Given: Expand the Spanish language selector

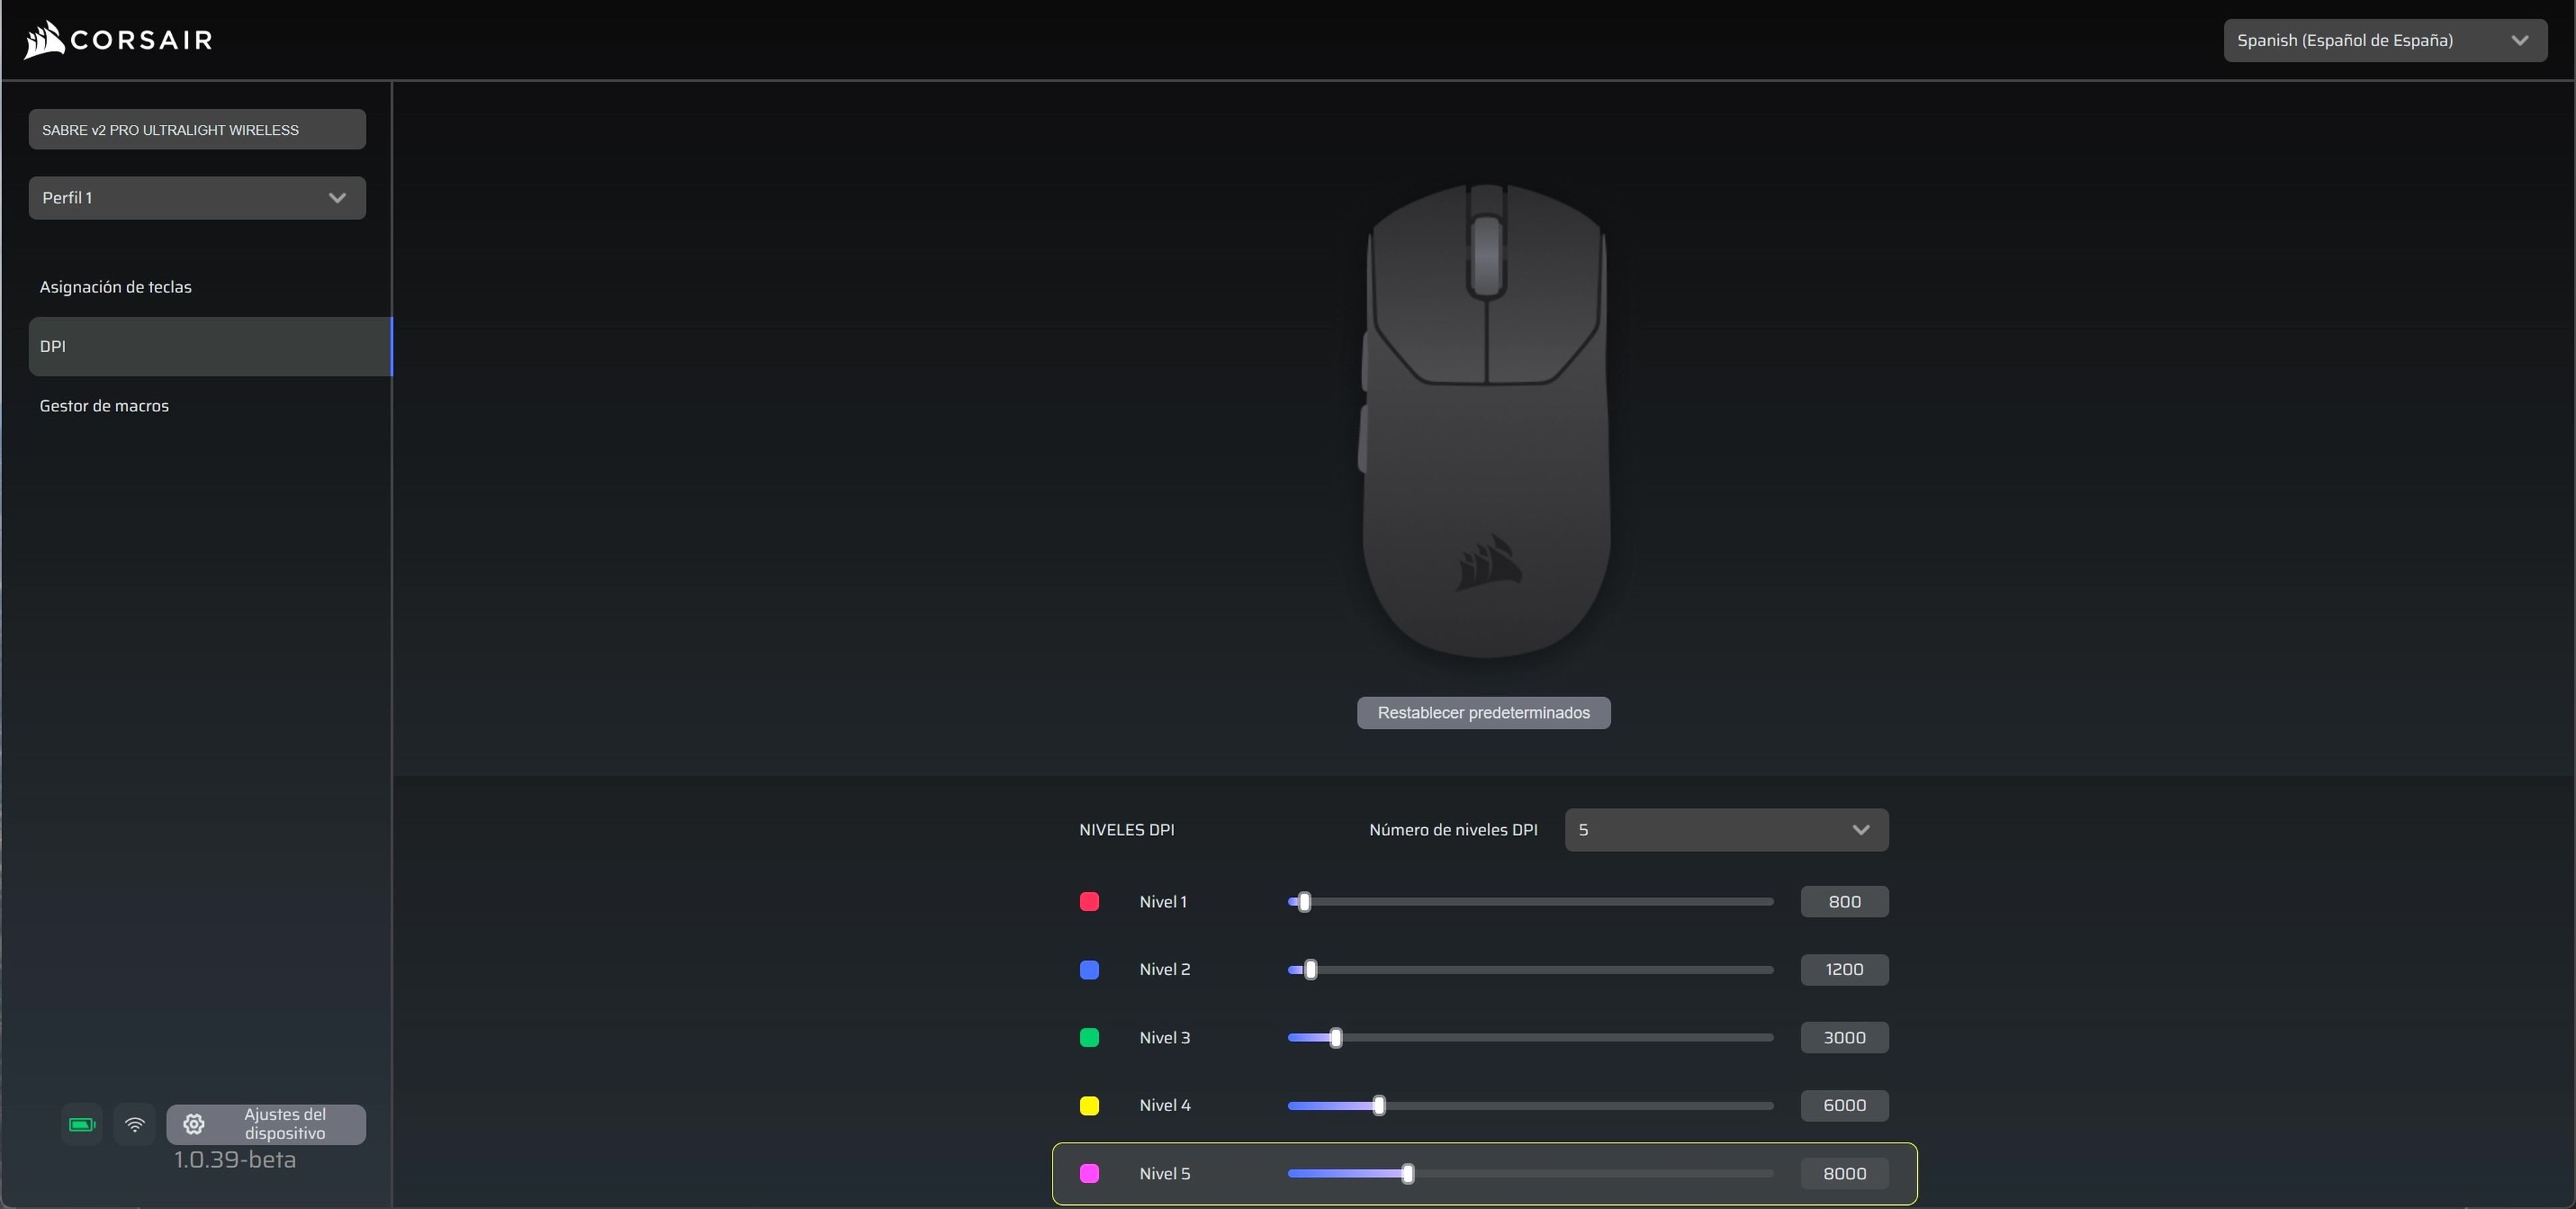Looking at the screenshot, I should click(2384, 40).
